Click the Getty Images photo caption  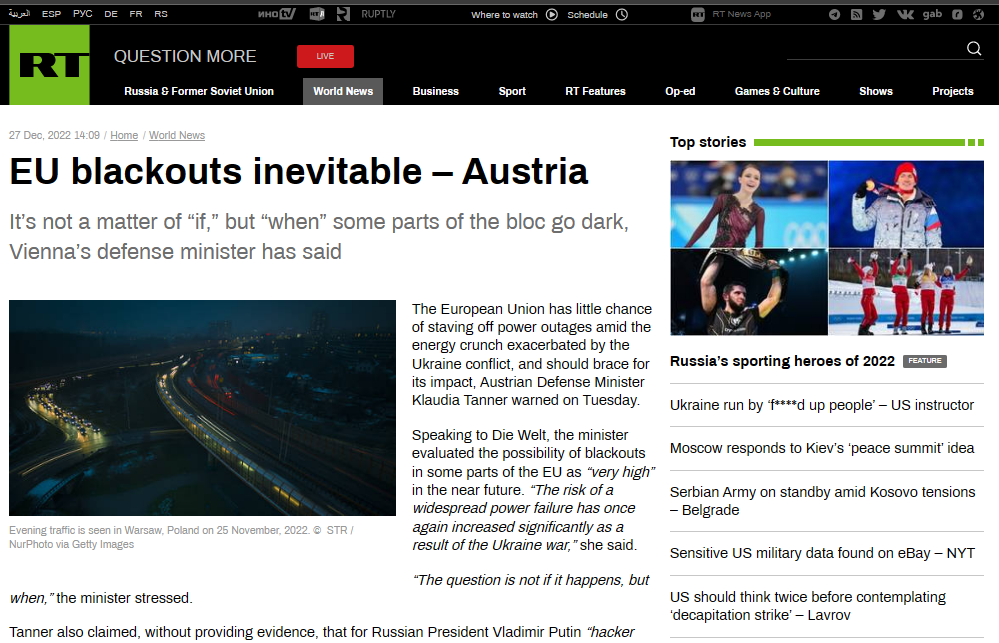click(x=181, y=537)
